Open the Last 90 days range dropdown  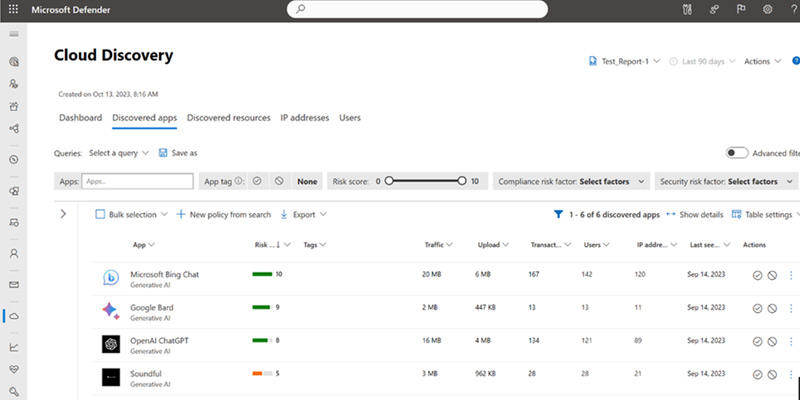point(702,61)
